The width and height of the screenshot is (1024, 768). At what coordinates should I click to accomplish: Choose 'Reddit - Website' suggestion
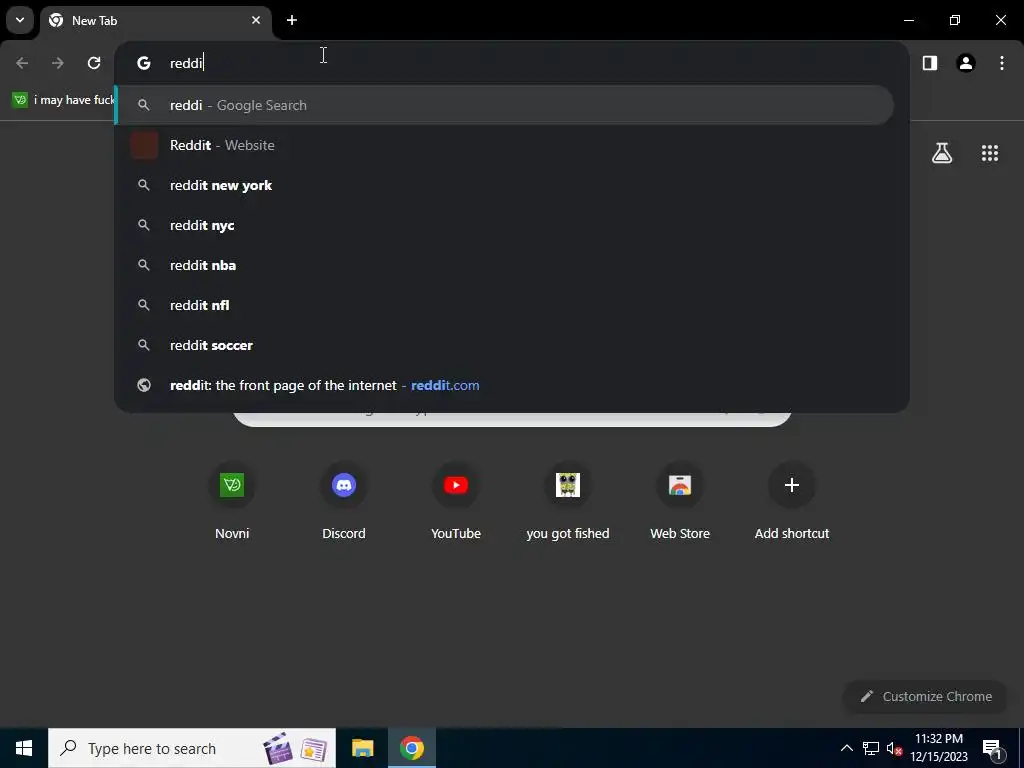(504, 145)
